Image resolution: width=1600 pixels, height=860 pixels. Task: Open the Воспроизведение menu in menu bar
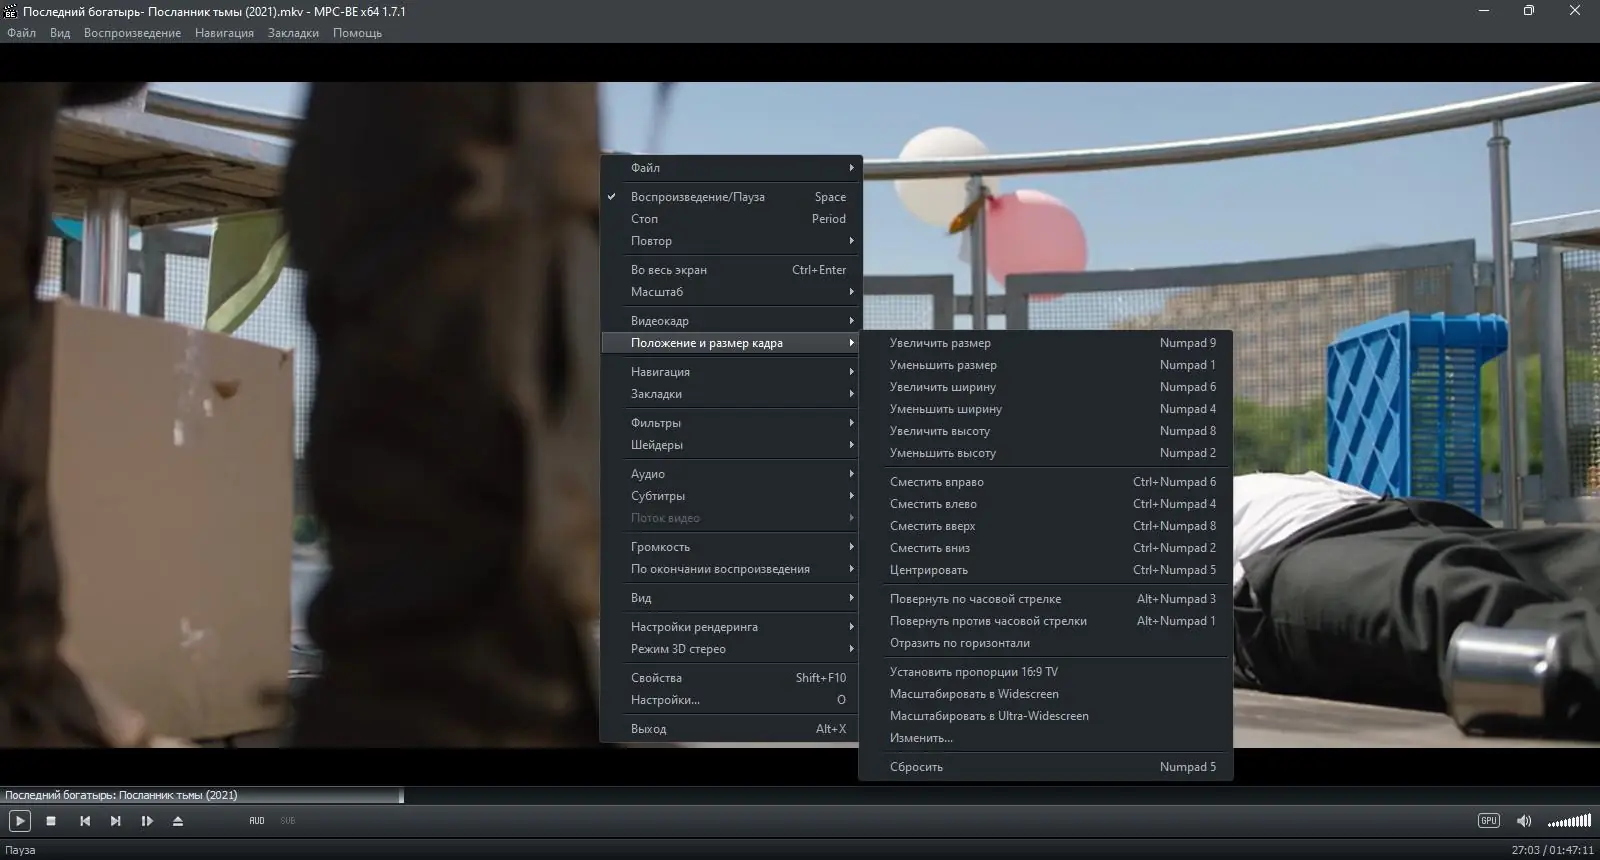pos(132,33)
